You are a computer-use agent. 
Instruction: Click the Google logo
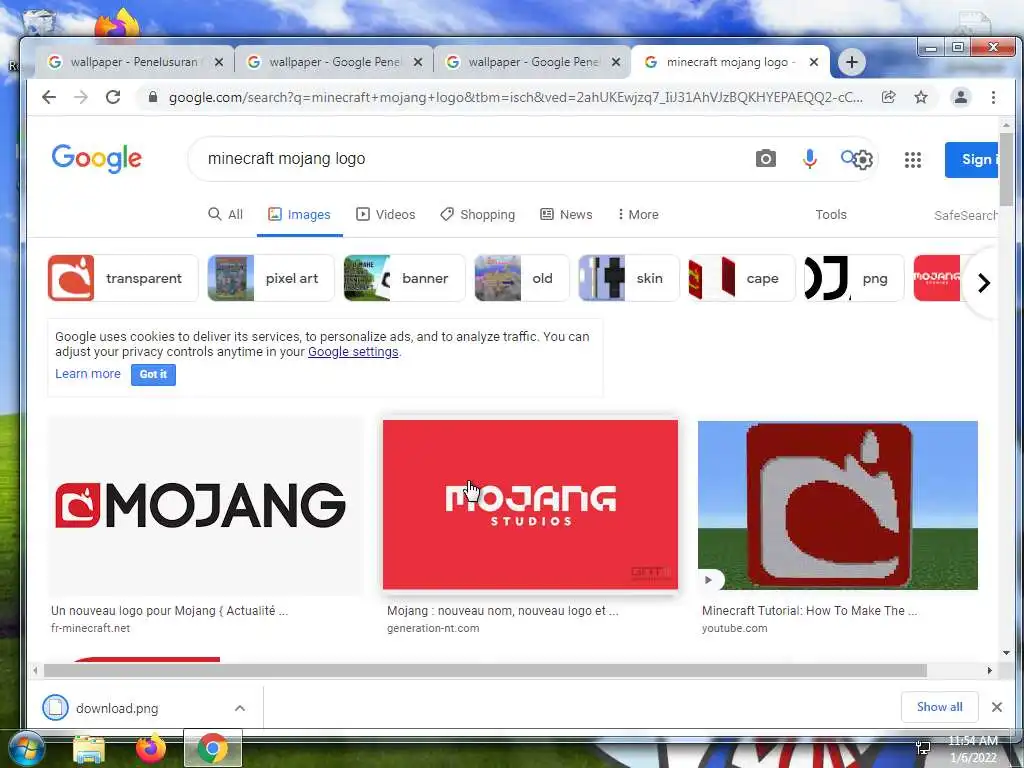click(x=97, y=158)
